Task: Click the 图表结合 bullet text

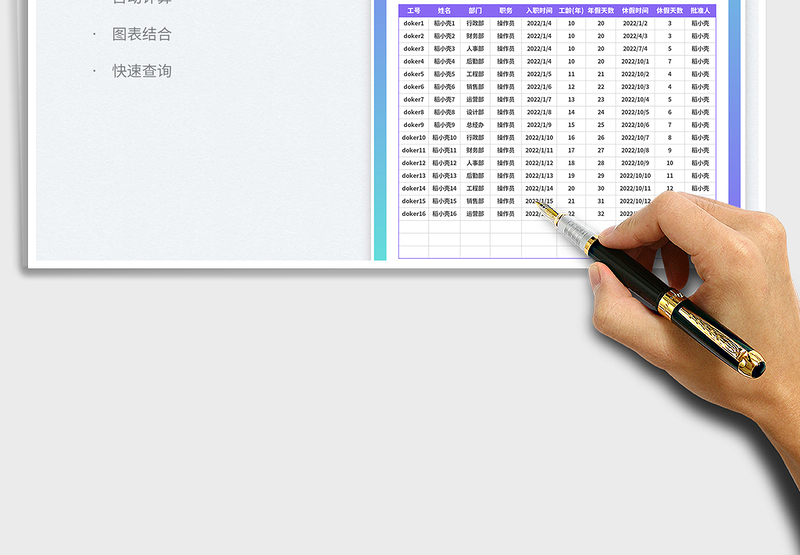Action: tap(141, 34)
